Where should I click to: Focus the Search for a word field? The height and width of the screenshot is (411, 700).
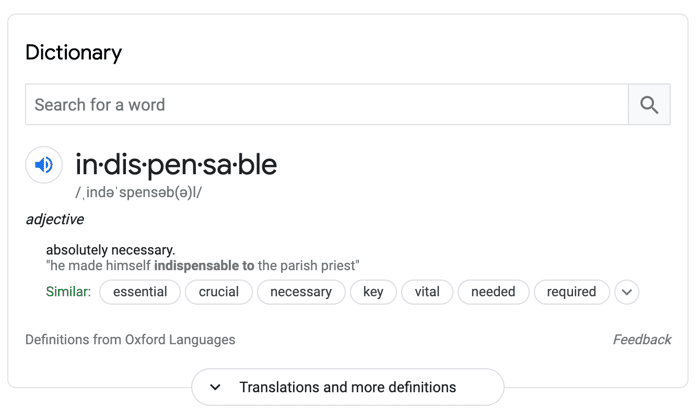(327, 104)
